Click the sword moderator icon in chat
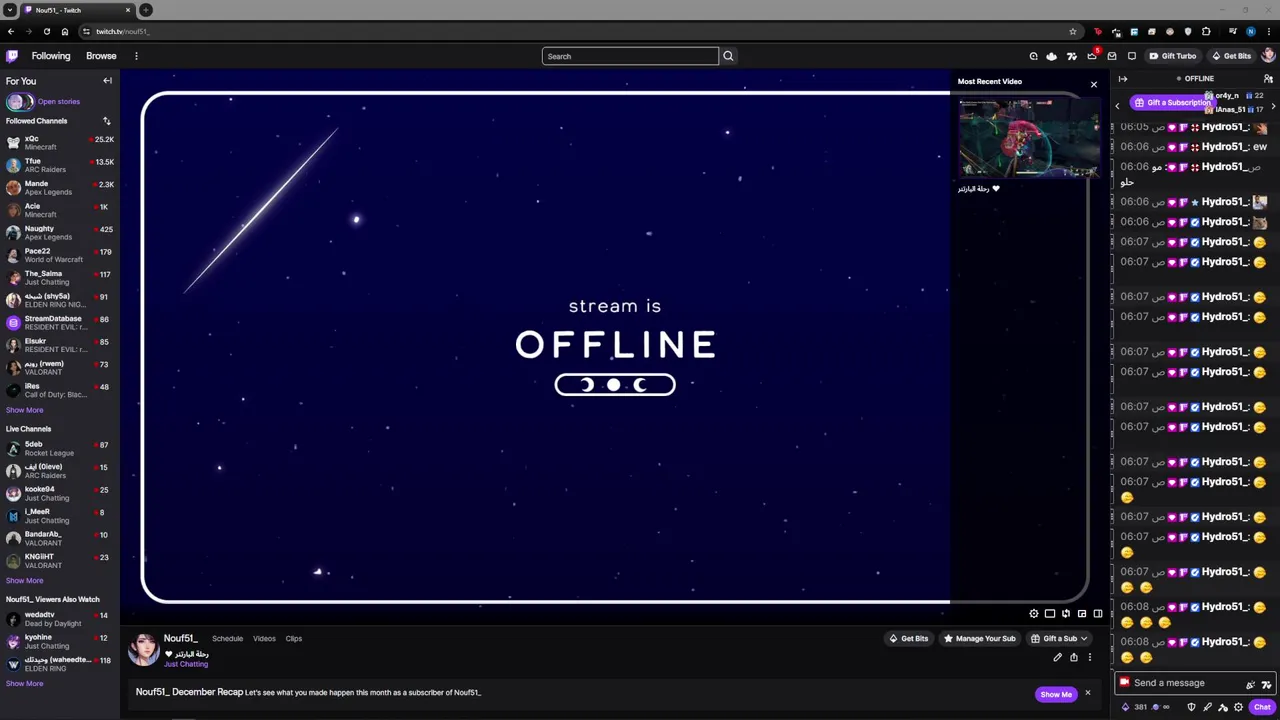The width and height of the screenshot is (1280, 720). point(1208,707)
